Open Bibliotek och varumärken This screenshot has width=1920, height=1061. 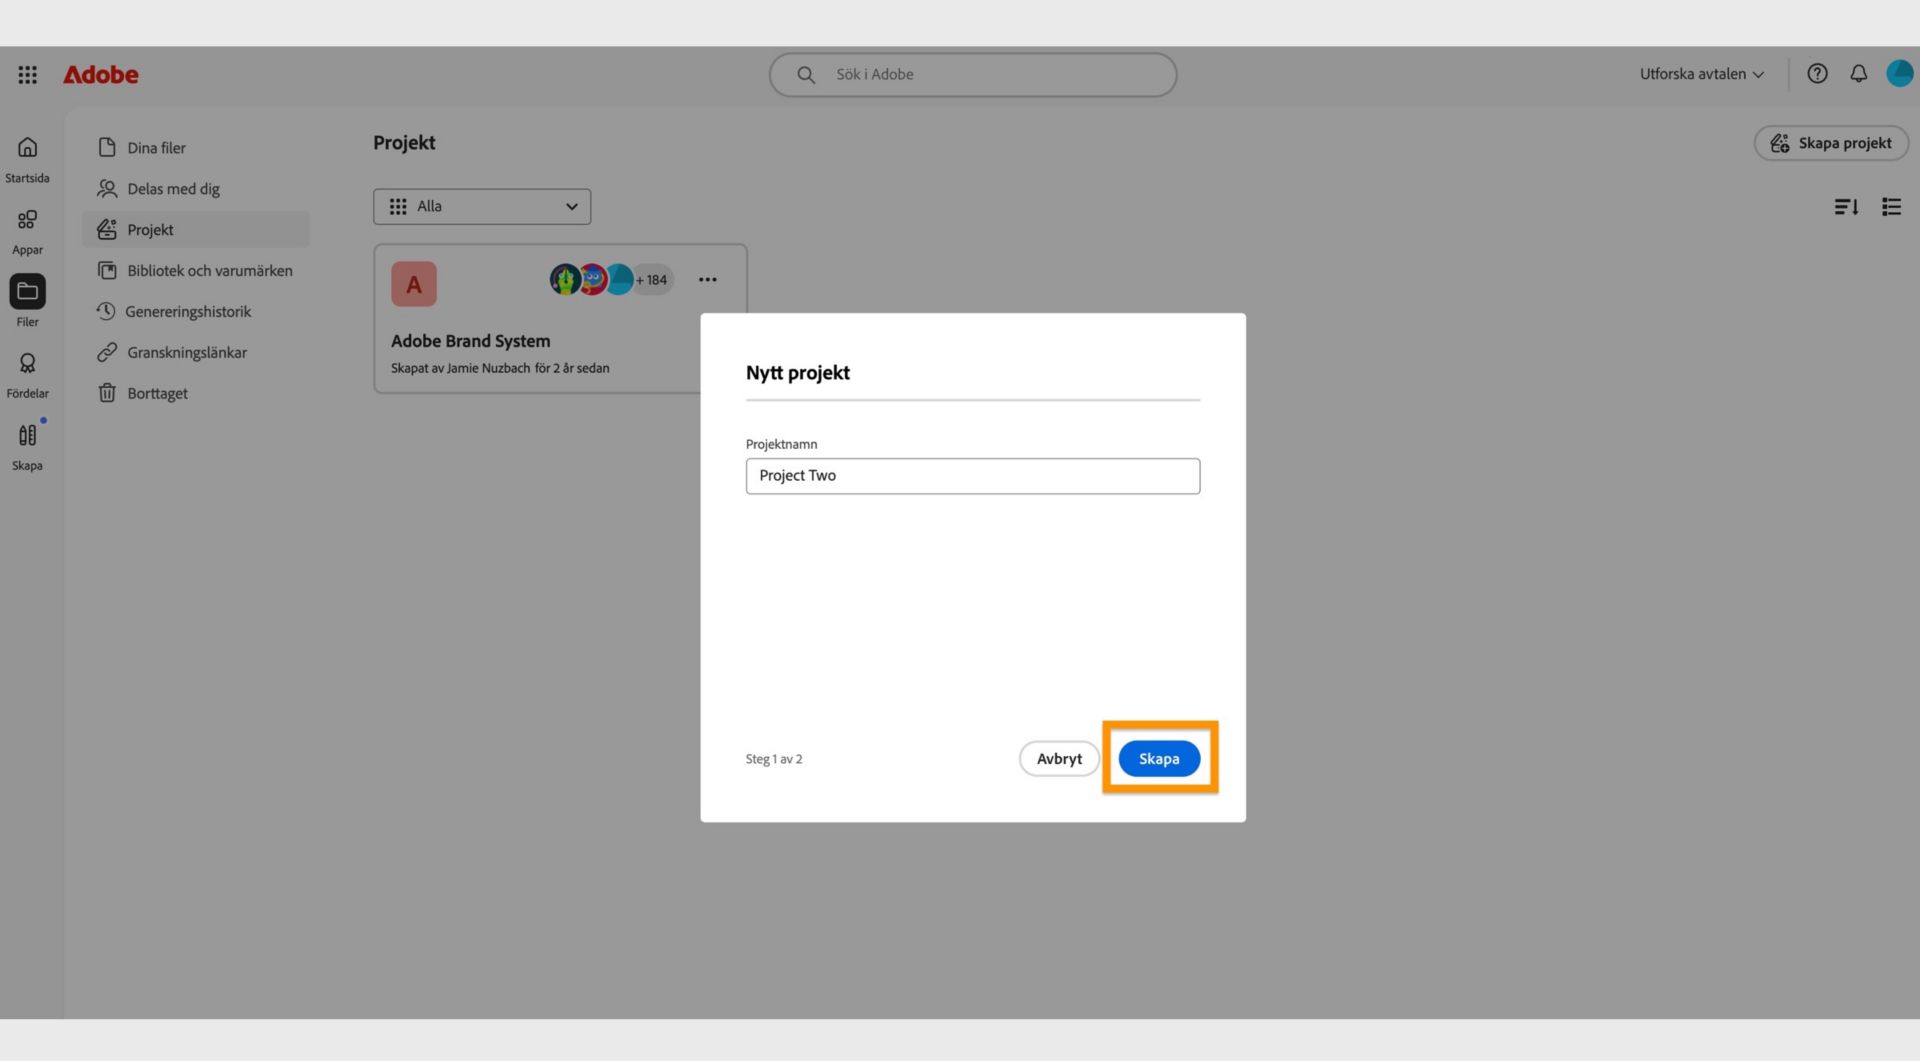coord(196,271)
